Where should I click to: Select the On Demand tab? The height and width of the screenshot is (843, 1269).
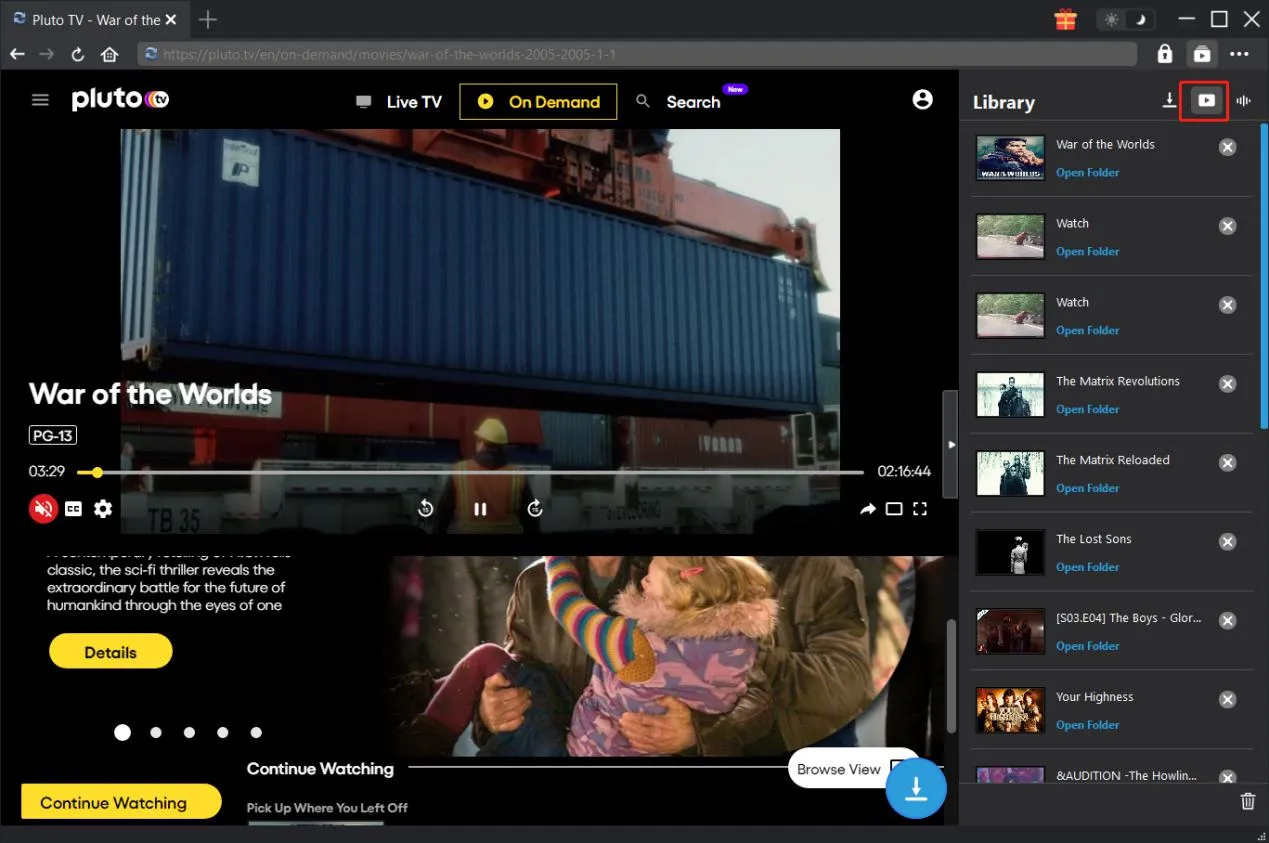(x=538, y=102)
